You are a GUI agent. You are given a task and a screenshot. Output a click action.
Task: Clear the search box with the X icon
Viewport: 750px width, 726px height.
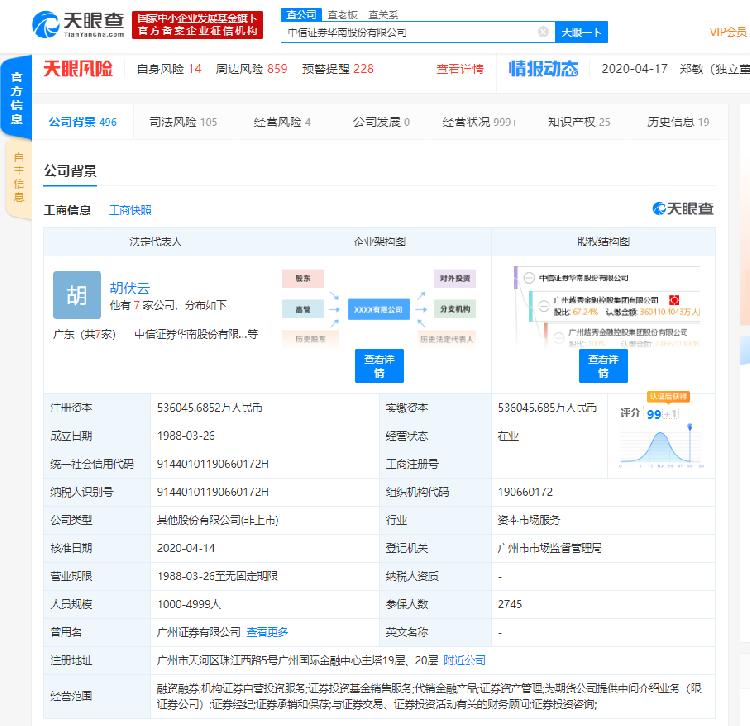click(543, 32)
